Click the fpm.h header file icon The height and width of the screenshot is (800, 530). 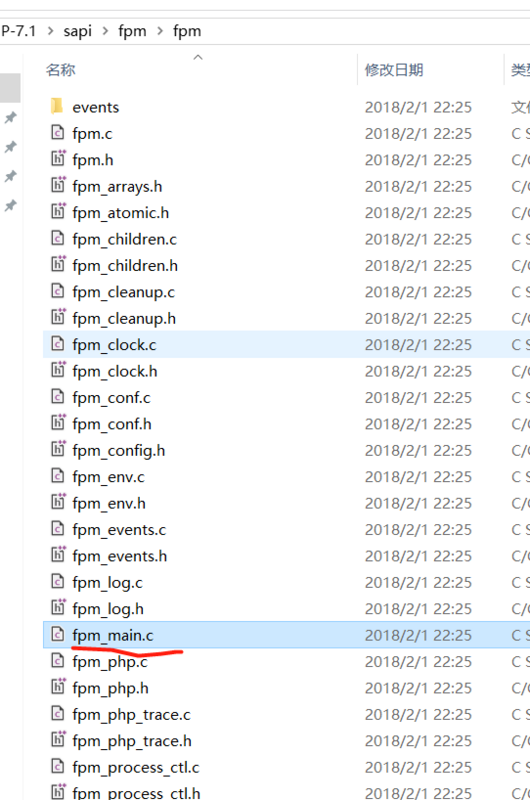click(x=58, y=159)
